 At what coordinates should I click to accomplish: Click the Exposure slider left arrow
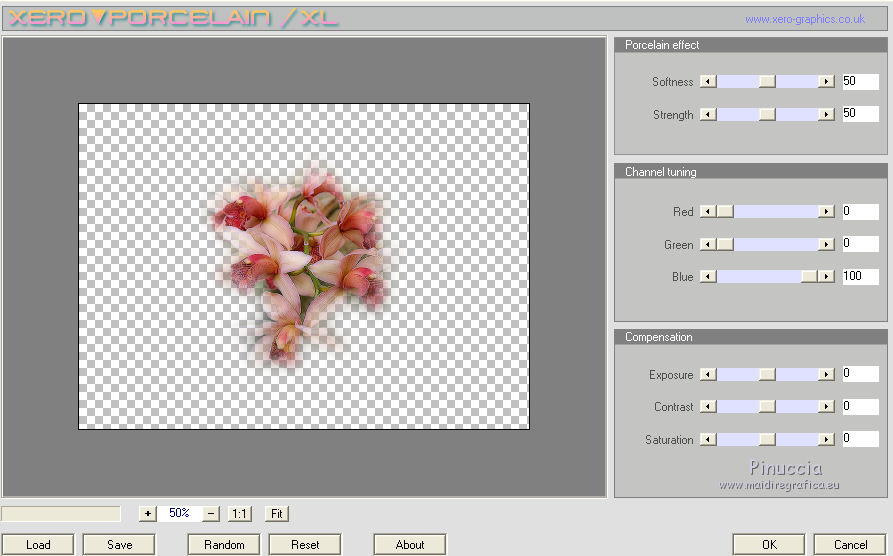tap(708, 374)
